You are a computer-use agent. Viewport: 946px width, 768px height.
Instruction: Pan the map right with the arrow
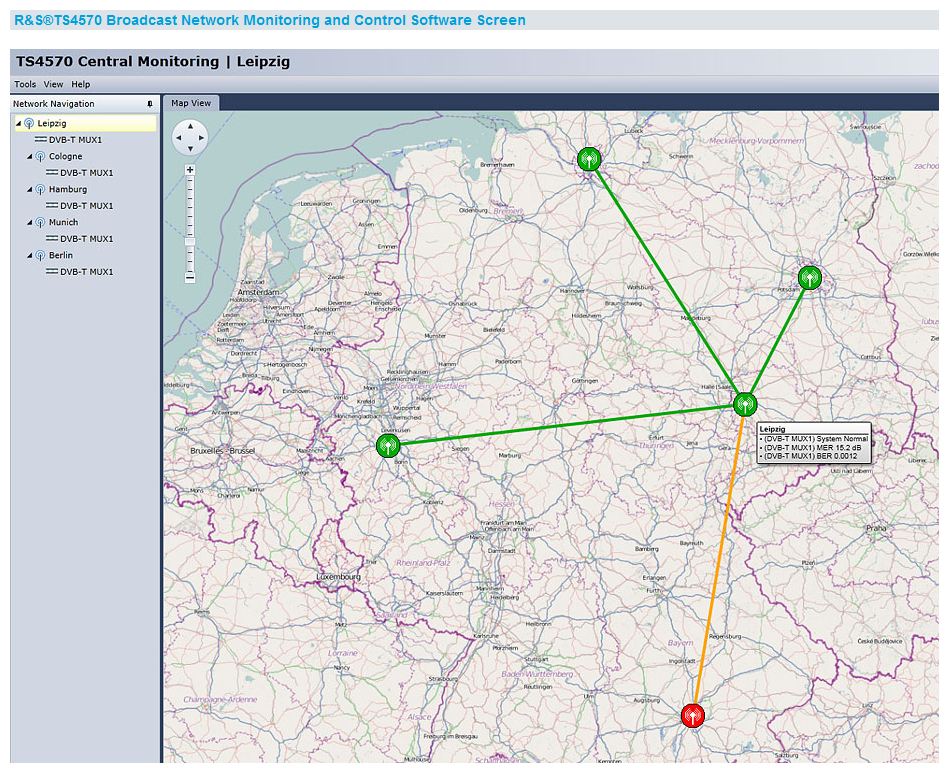201,138
